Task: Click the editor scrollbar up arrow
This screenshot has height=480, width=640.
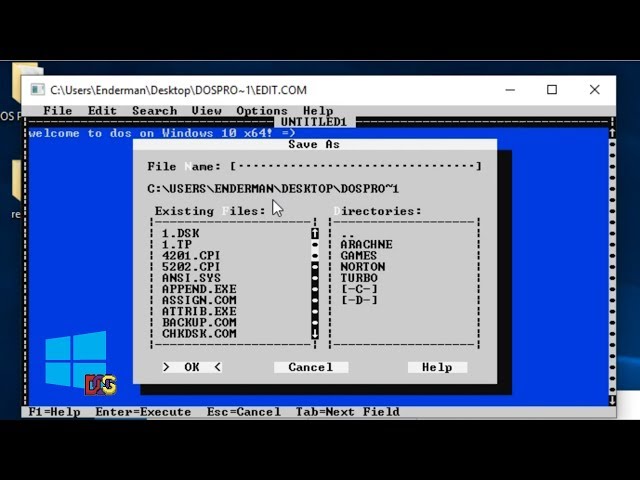Action: tap(612, 133)
